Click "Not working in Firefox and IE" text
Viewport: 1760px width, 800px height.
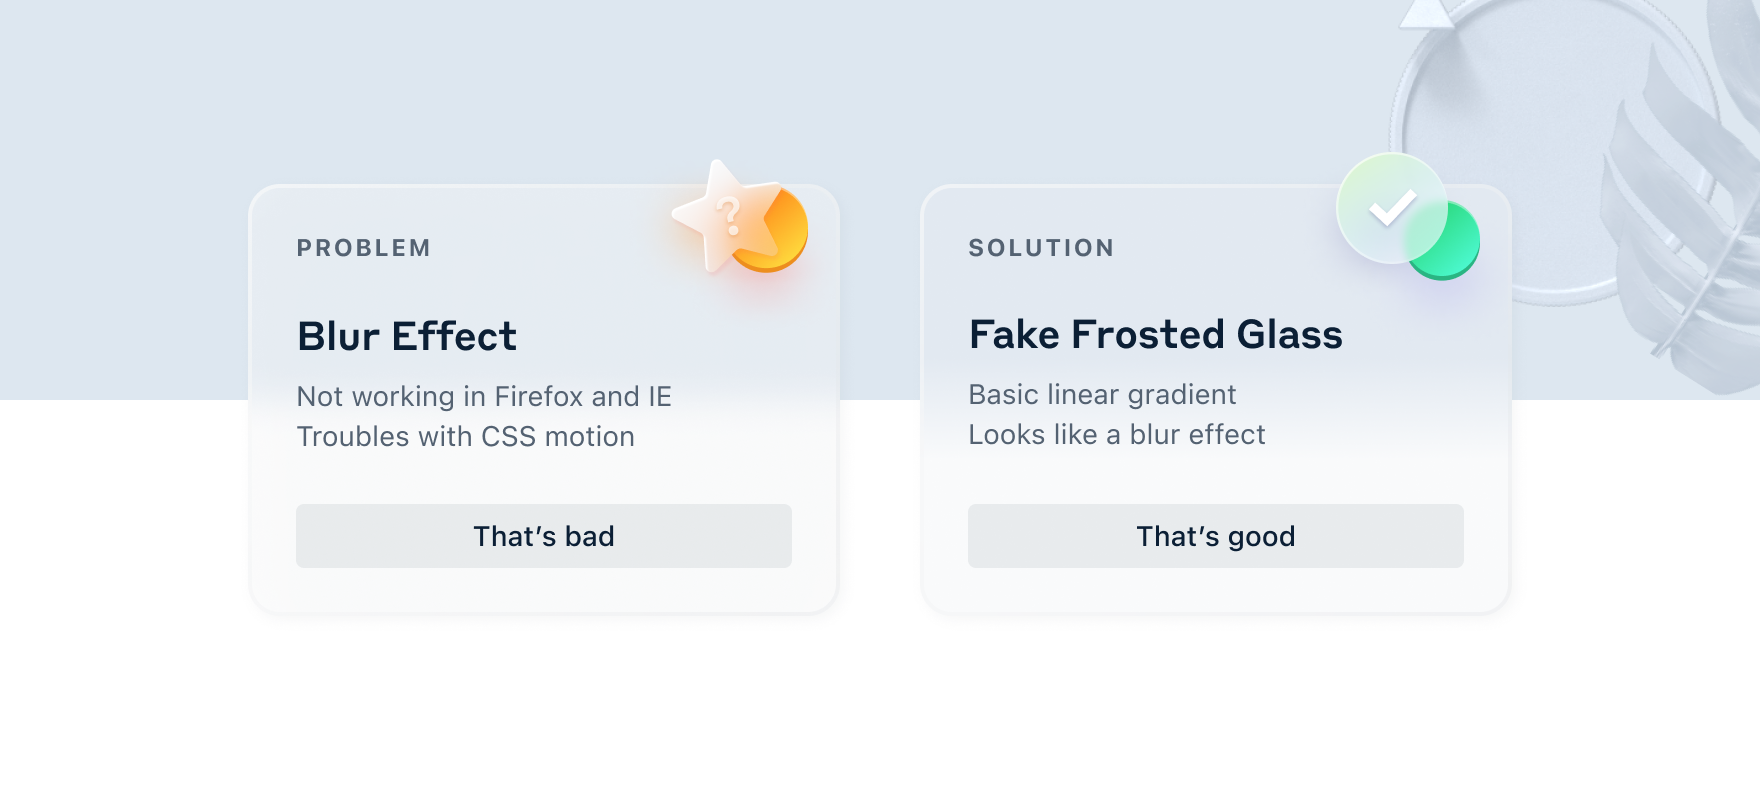click(x=484, y=397)
